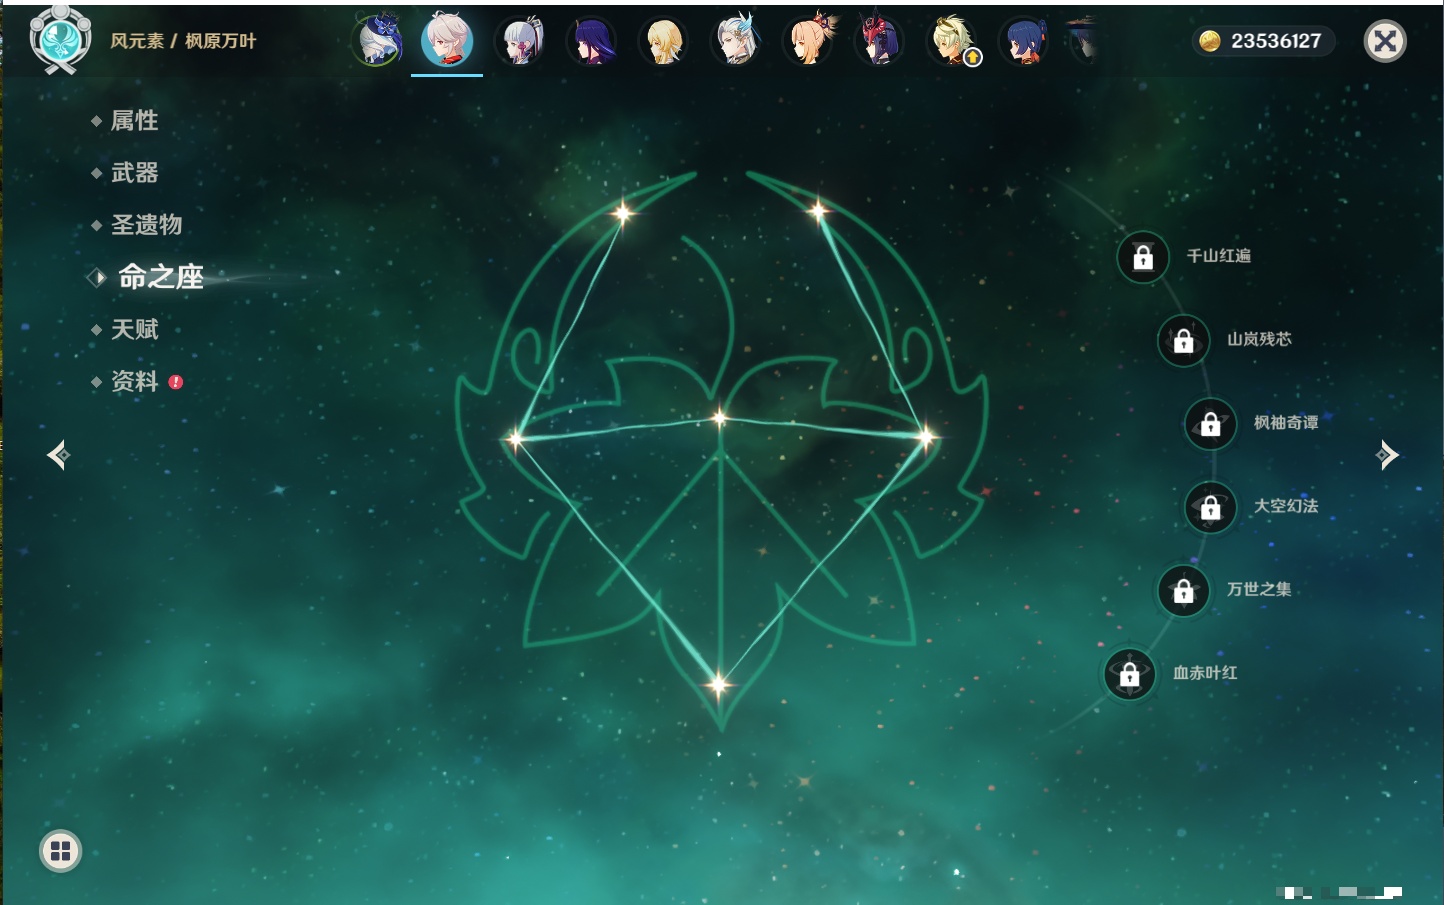Open the locked 山岚残芯 constellation node
The width and height of the screenshot is (1444, 905).
tap(1184, 340)
